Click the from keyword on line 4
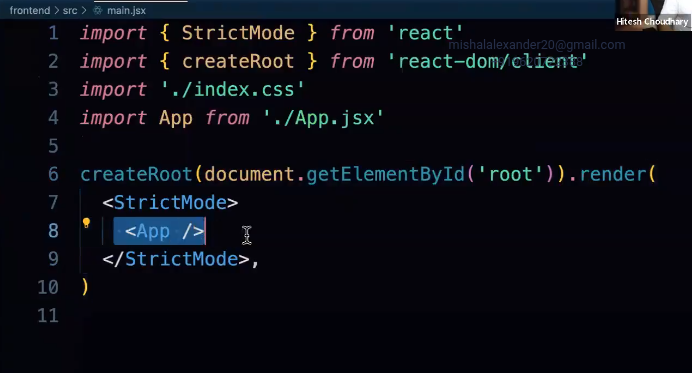 [x=227, y=118]
